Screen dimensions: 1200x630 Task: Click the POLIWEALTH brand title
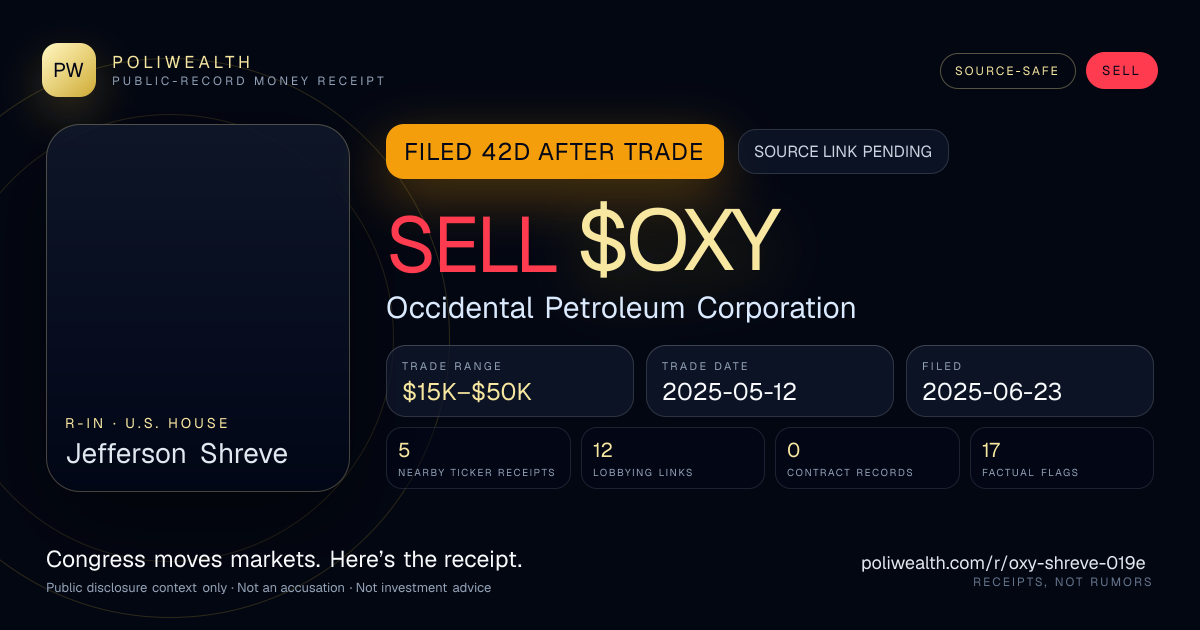coord(182,62)
